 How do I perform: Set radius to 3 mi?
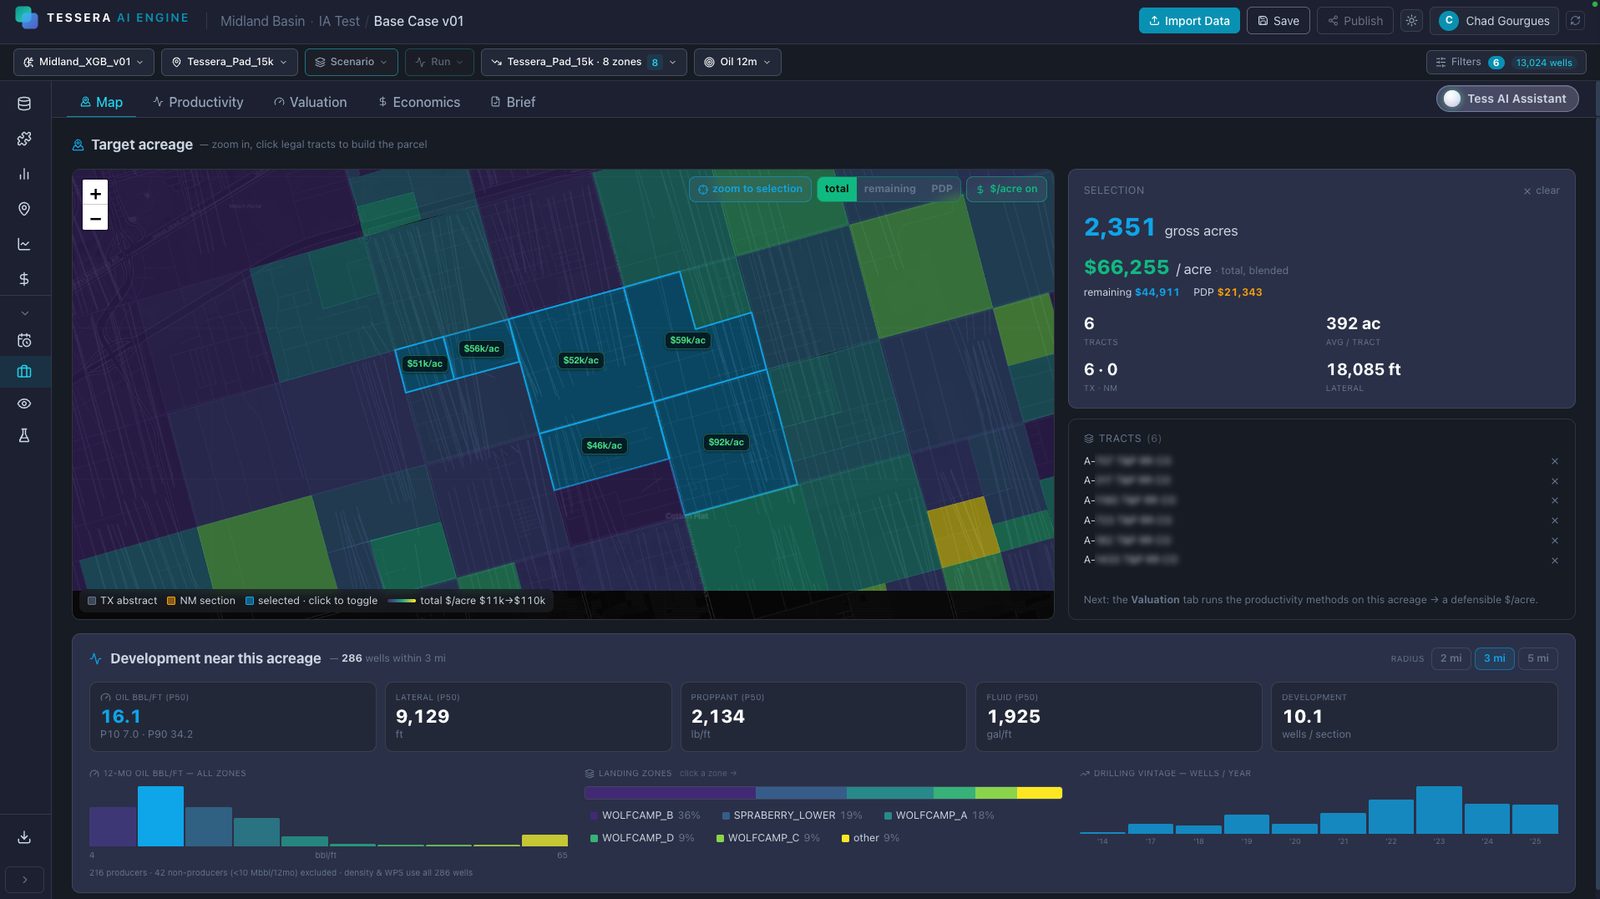click(1494, 658)
